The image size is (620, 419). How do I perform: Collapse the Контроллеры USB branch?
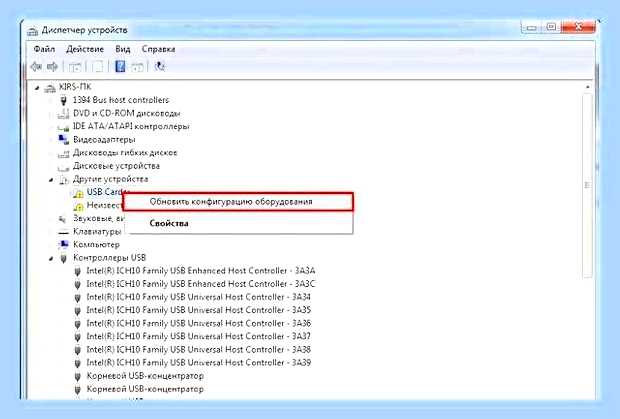click(x=51, y=259)
